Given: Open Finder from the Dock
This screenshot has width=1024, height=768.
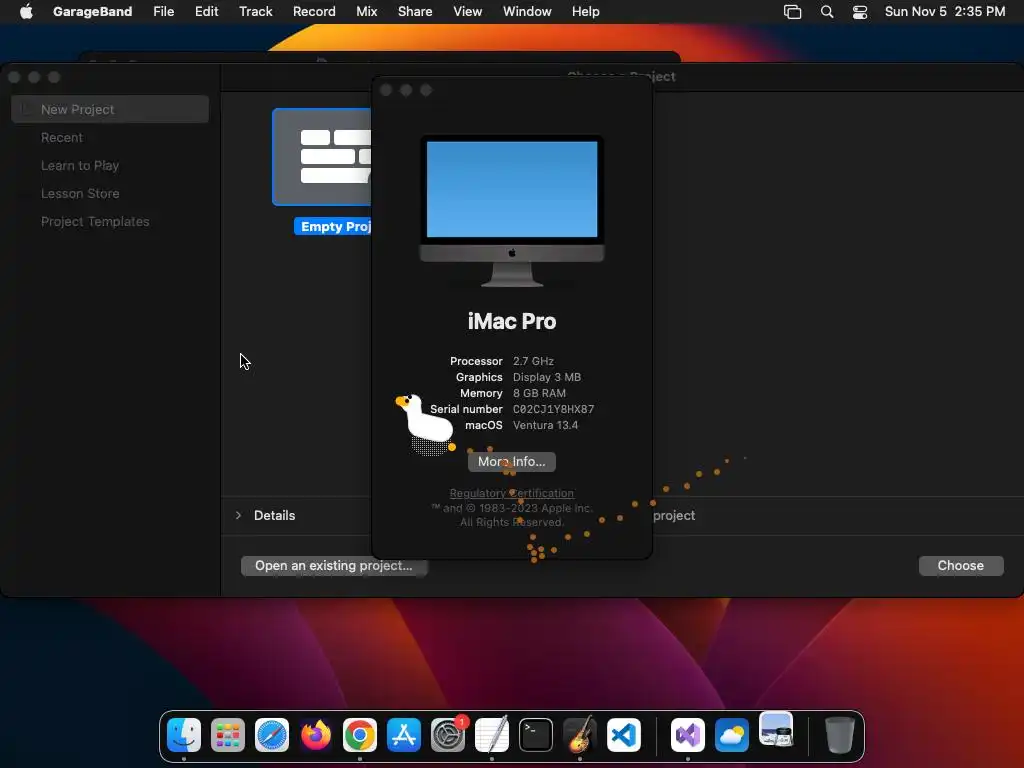Looking at the screenshot, I should point(184,735).
